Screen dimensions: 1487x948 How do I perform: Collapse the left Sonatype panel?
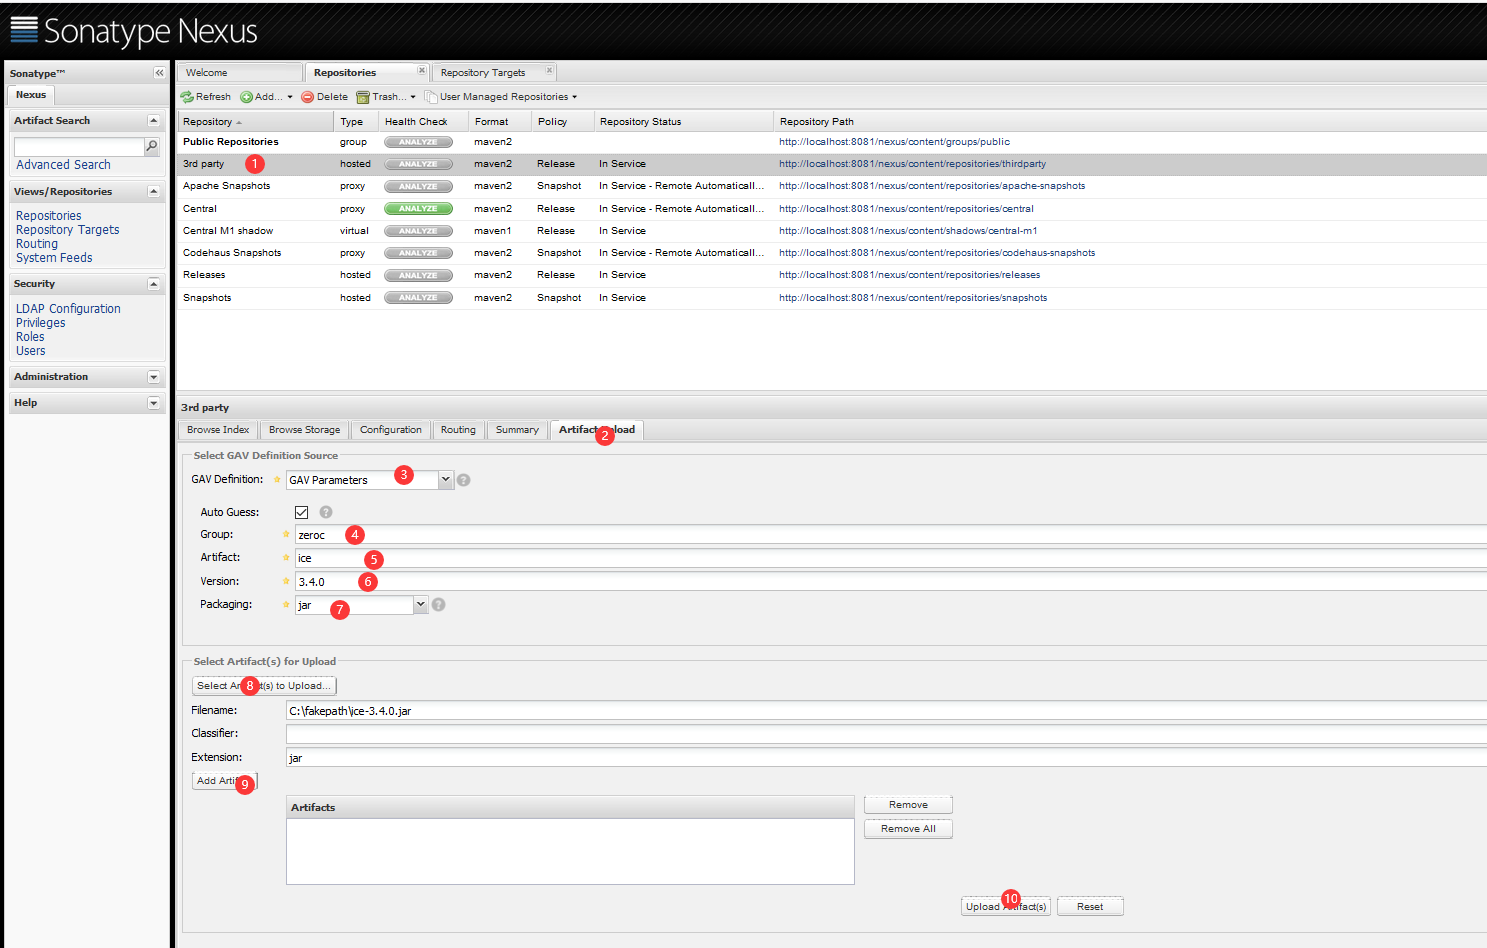click(x=159, y=73)
